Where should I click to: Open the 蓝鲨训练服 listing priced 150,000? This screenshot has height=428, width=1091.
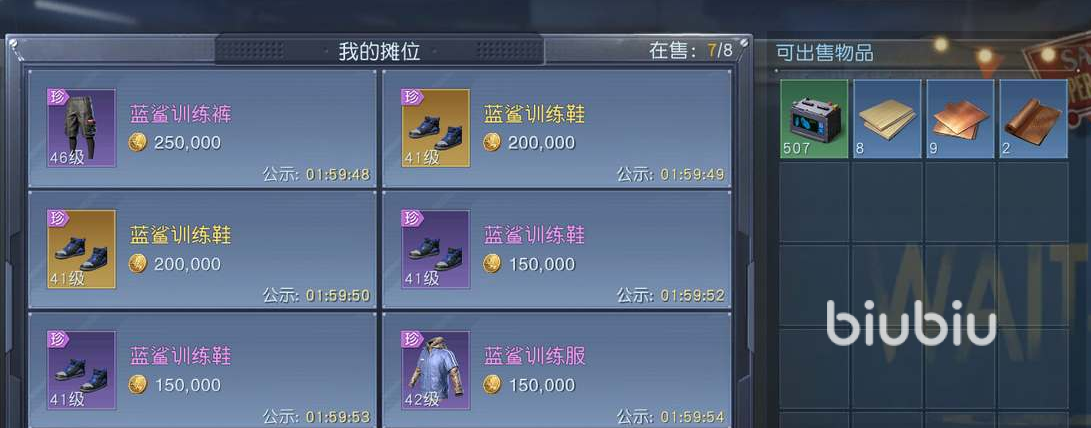(557, 369)
